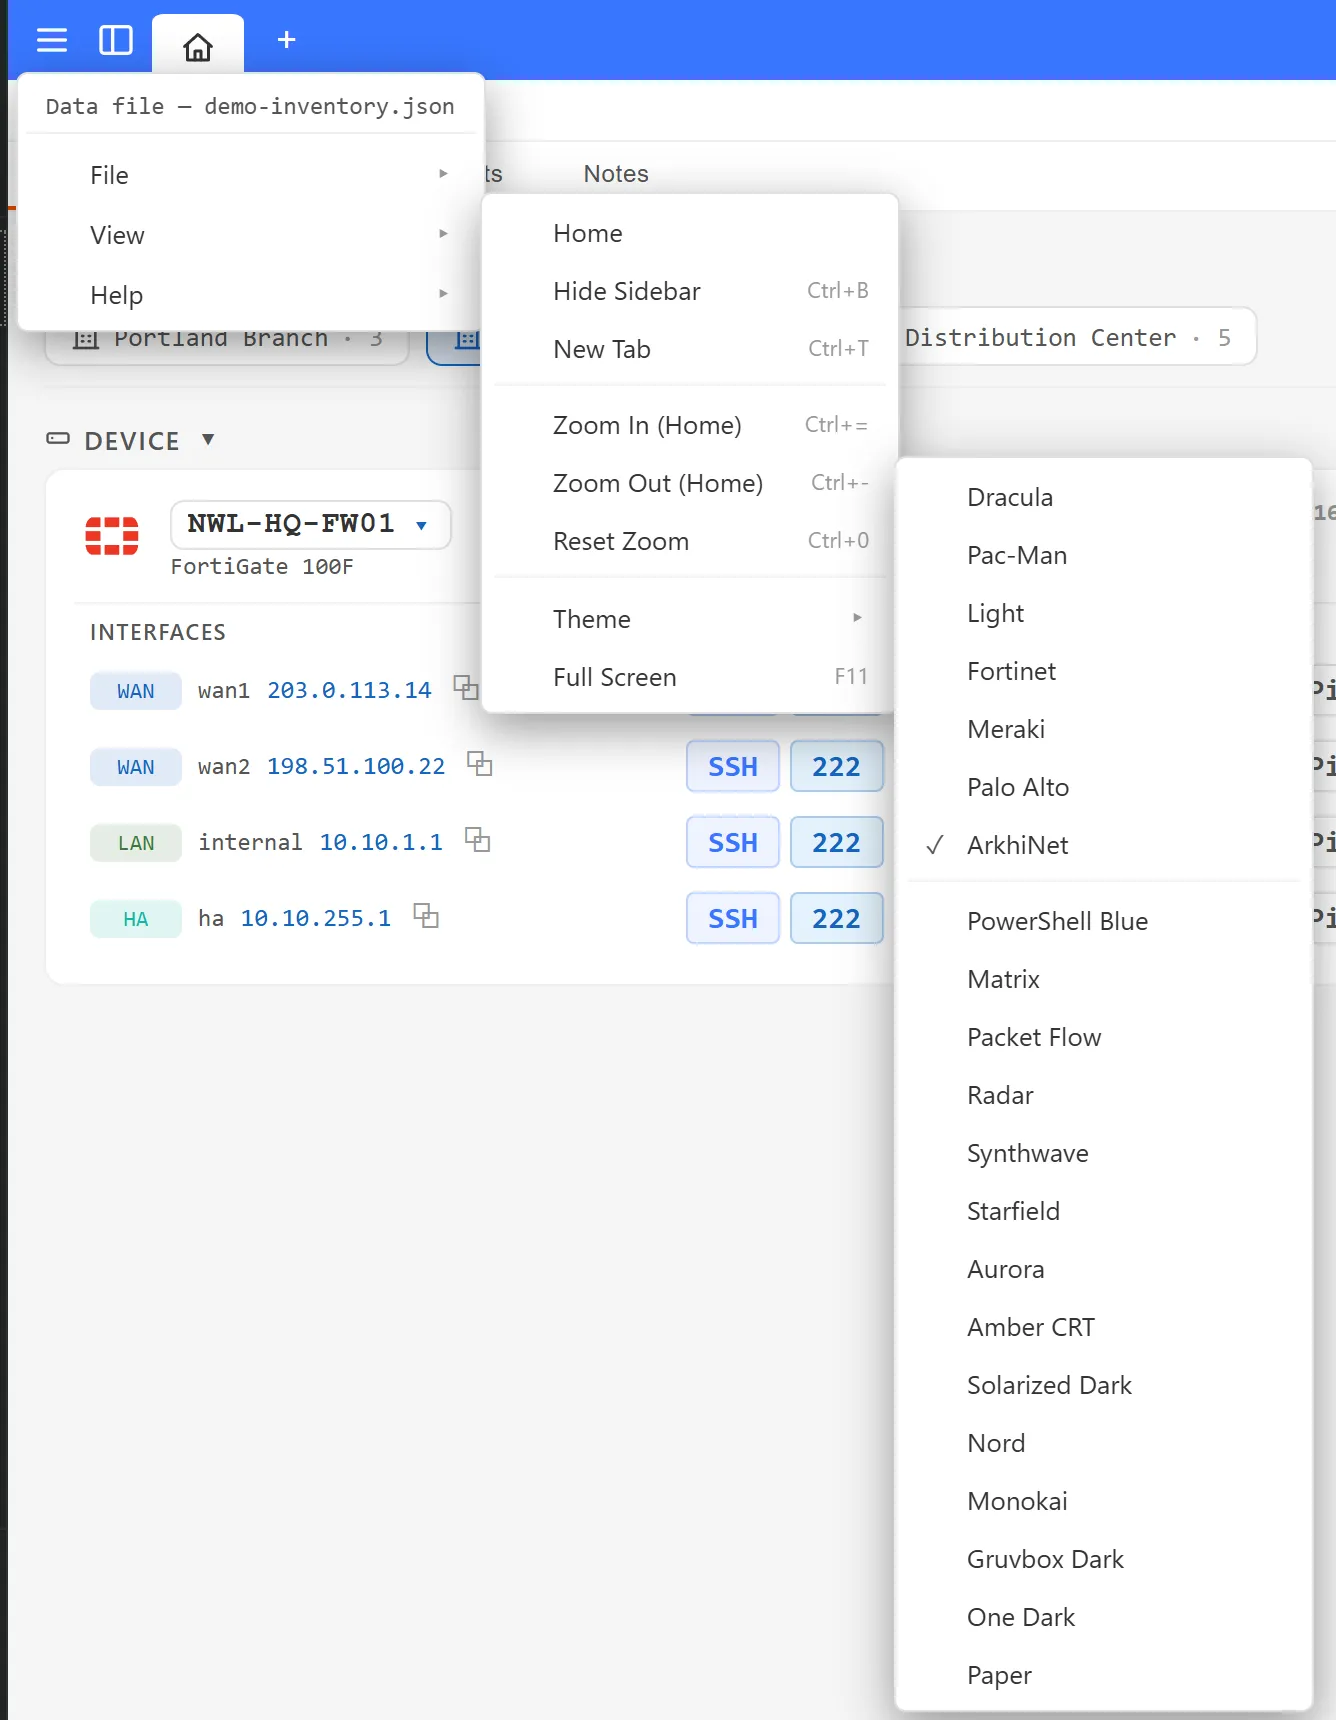Select Hide Sidebar menu entry
This screenshot has height=1720, width=1336.
click(690, 291)
